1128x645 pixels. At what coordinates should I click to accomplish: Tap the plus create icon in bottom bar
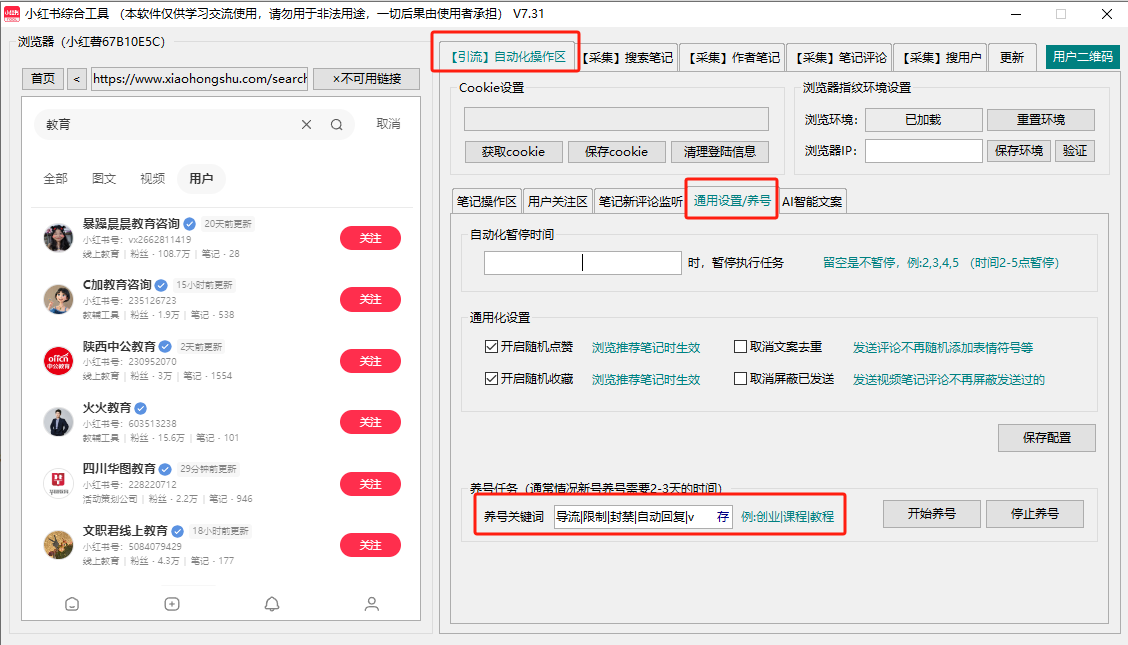click(172, 604)
